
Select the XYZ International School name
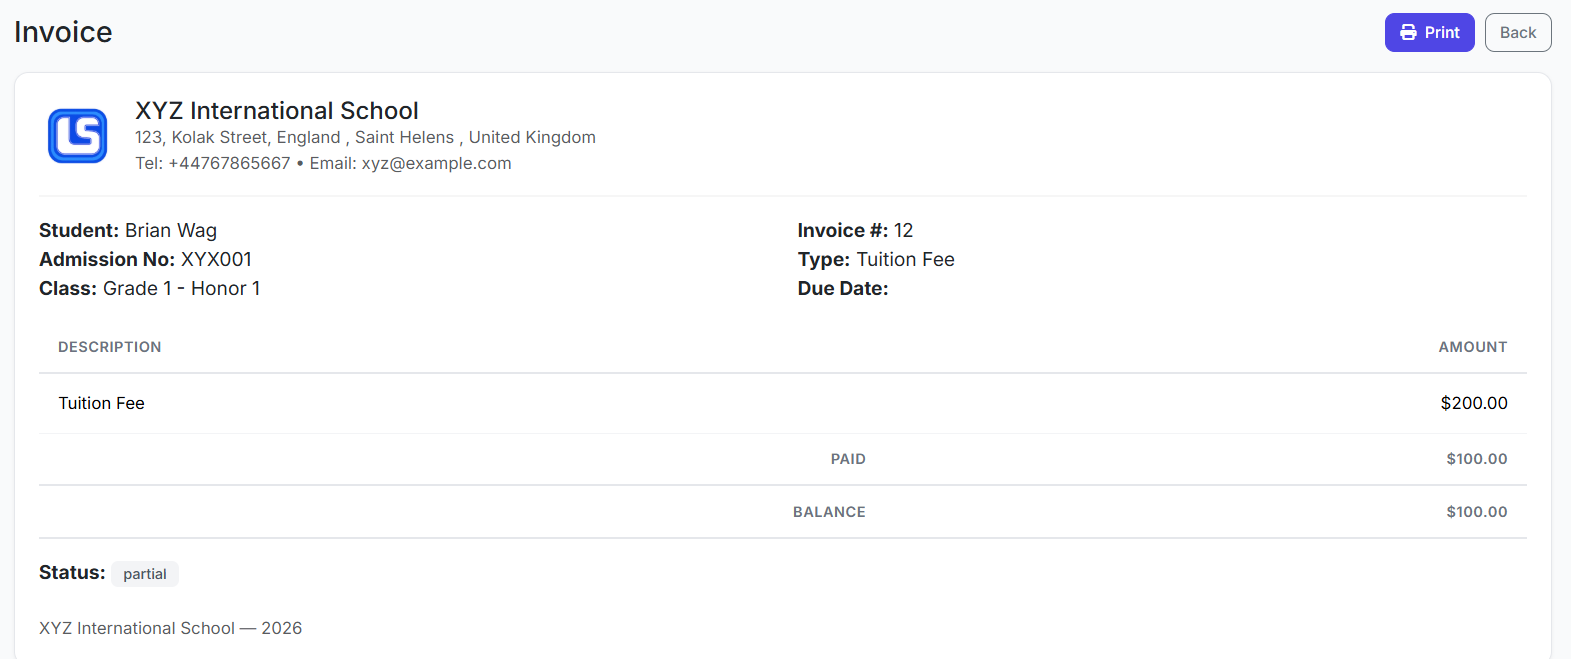[277, 111]
